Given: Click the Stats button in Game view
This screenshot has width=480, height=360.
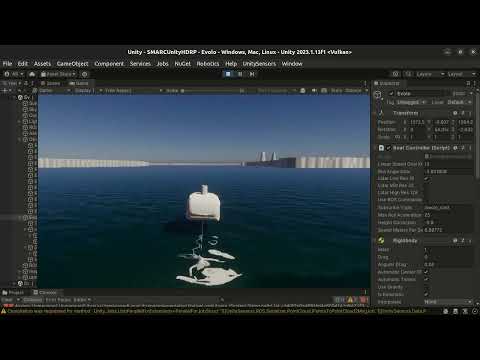Looking at the screenshot, I should (336, 91).
